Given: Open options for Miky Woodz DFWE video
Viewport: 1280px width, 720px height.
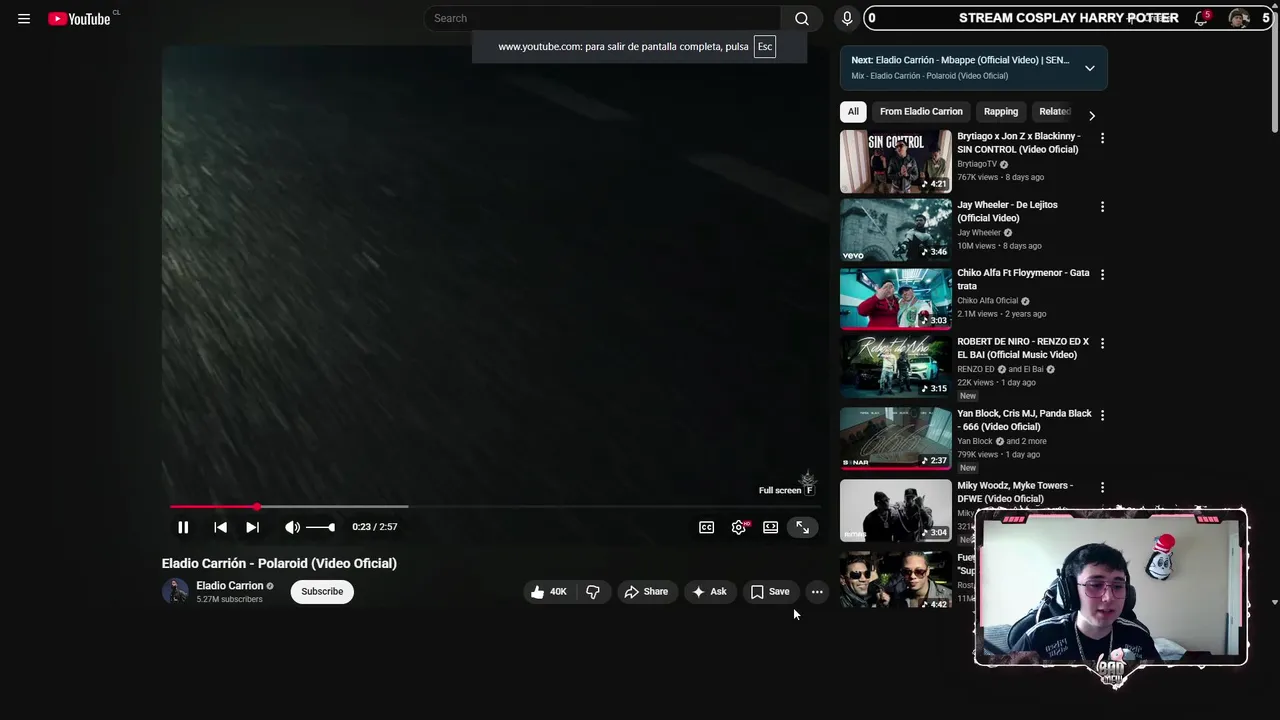Looking at the screenshot, I should pyautogui.click(x=1102, y=488).
